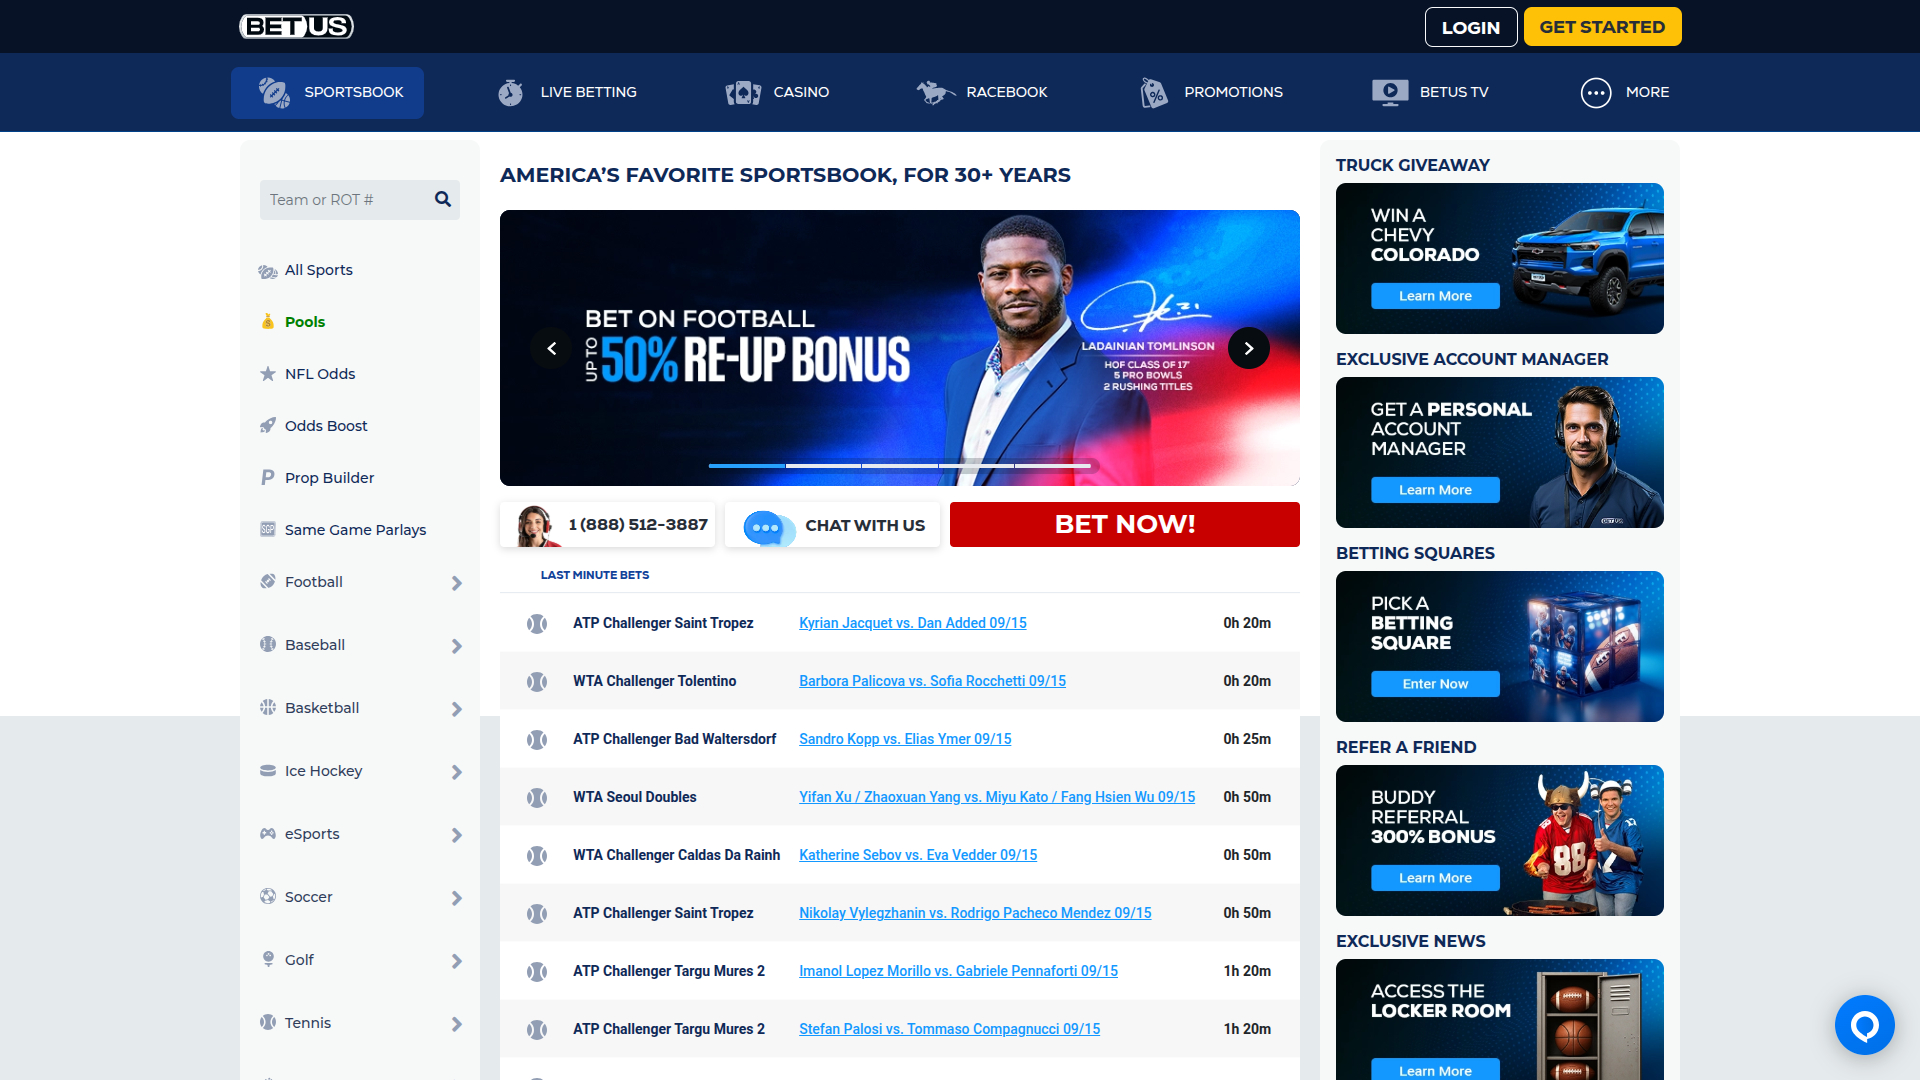
Task: Click the search magnifier in the sidebar
Action: click(x=442, y=199)
